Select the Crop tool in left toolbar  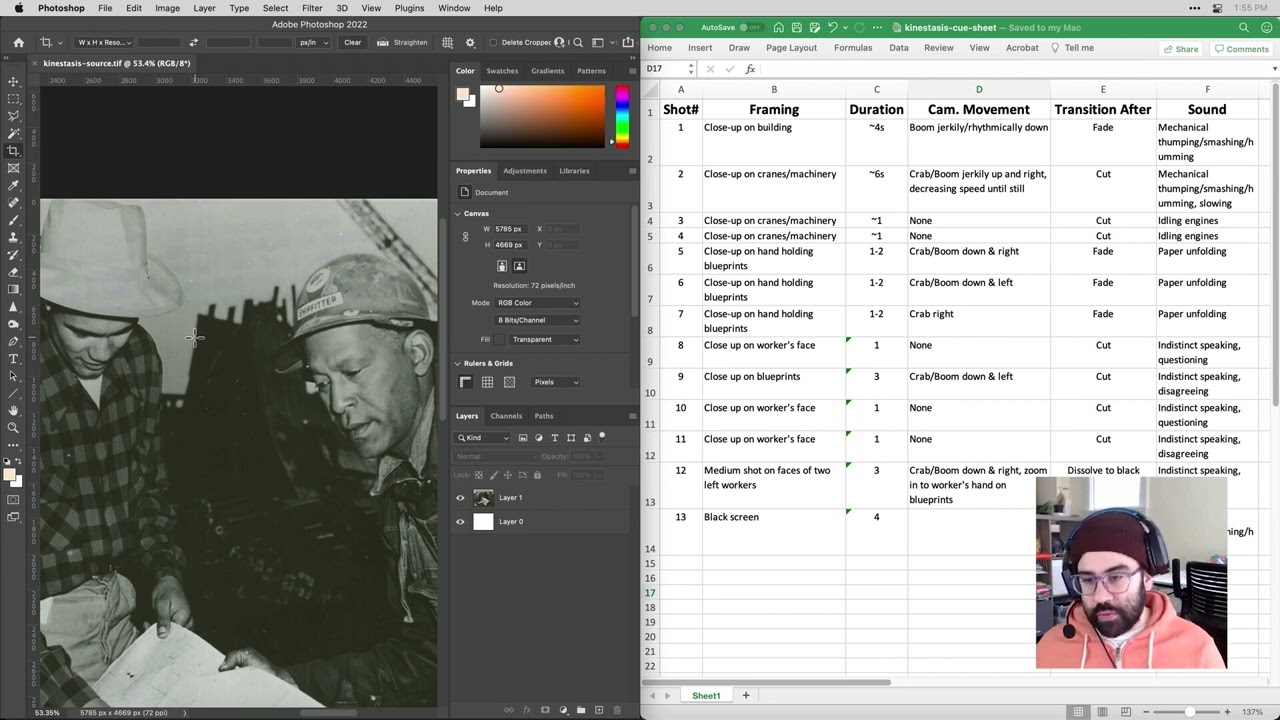pos(13,151)
